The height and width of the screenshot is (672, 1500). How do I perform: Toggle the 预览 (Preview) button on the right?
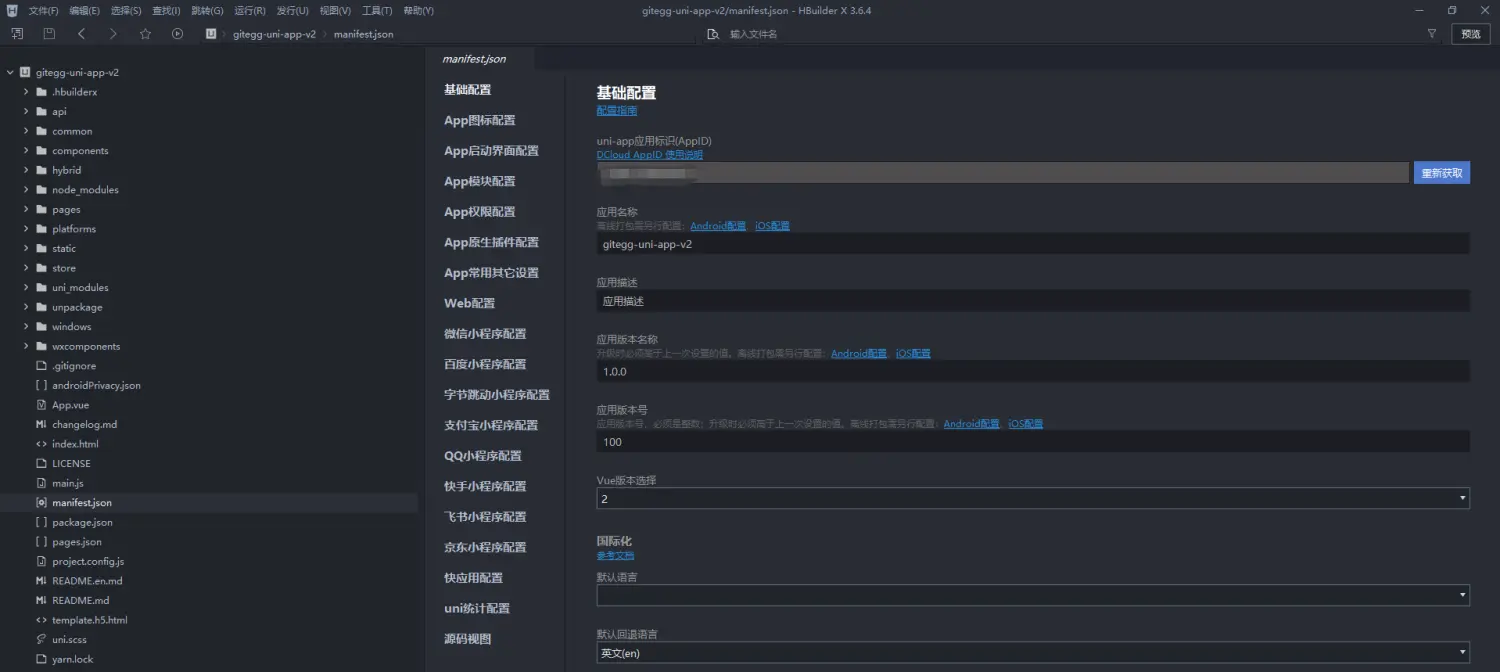(1470, 33)
